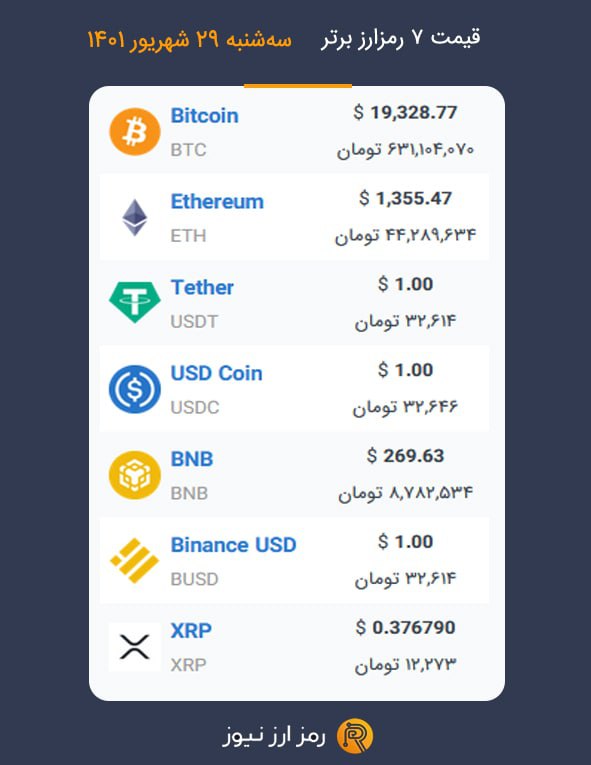This screenshot has width=591, height=765.
Task: Click the Ethereum diamond logo icon
Action: click(135, 218)
